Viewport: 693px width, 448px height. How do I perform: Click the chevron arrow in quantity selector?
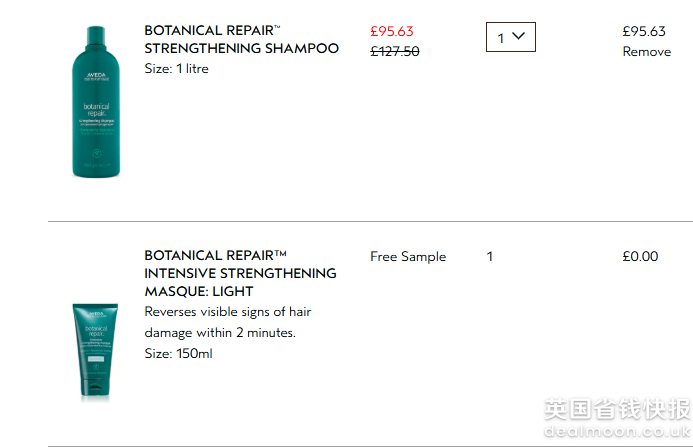pyautogui.click(x=517, y=37)
